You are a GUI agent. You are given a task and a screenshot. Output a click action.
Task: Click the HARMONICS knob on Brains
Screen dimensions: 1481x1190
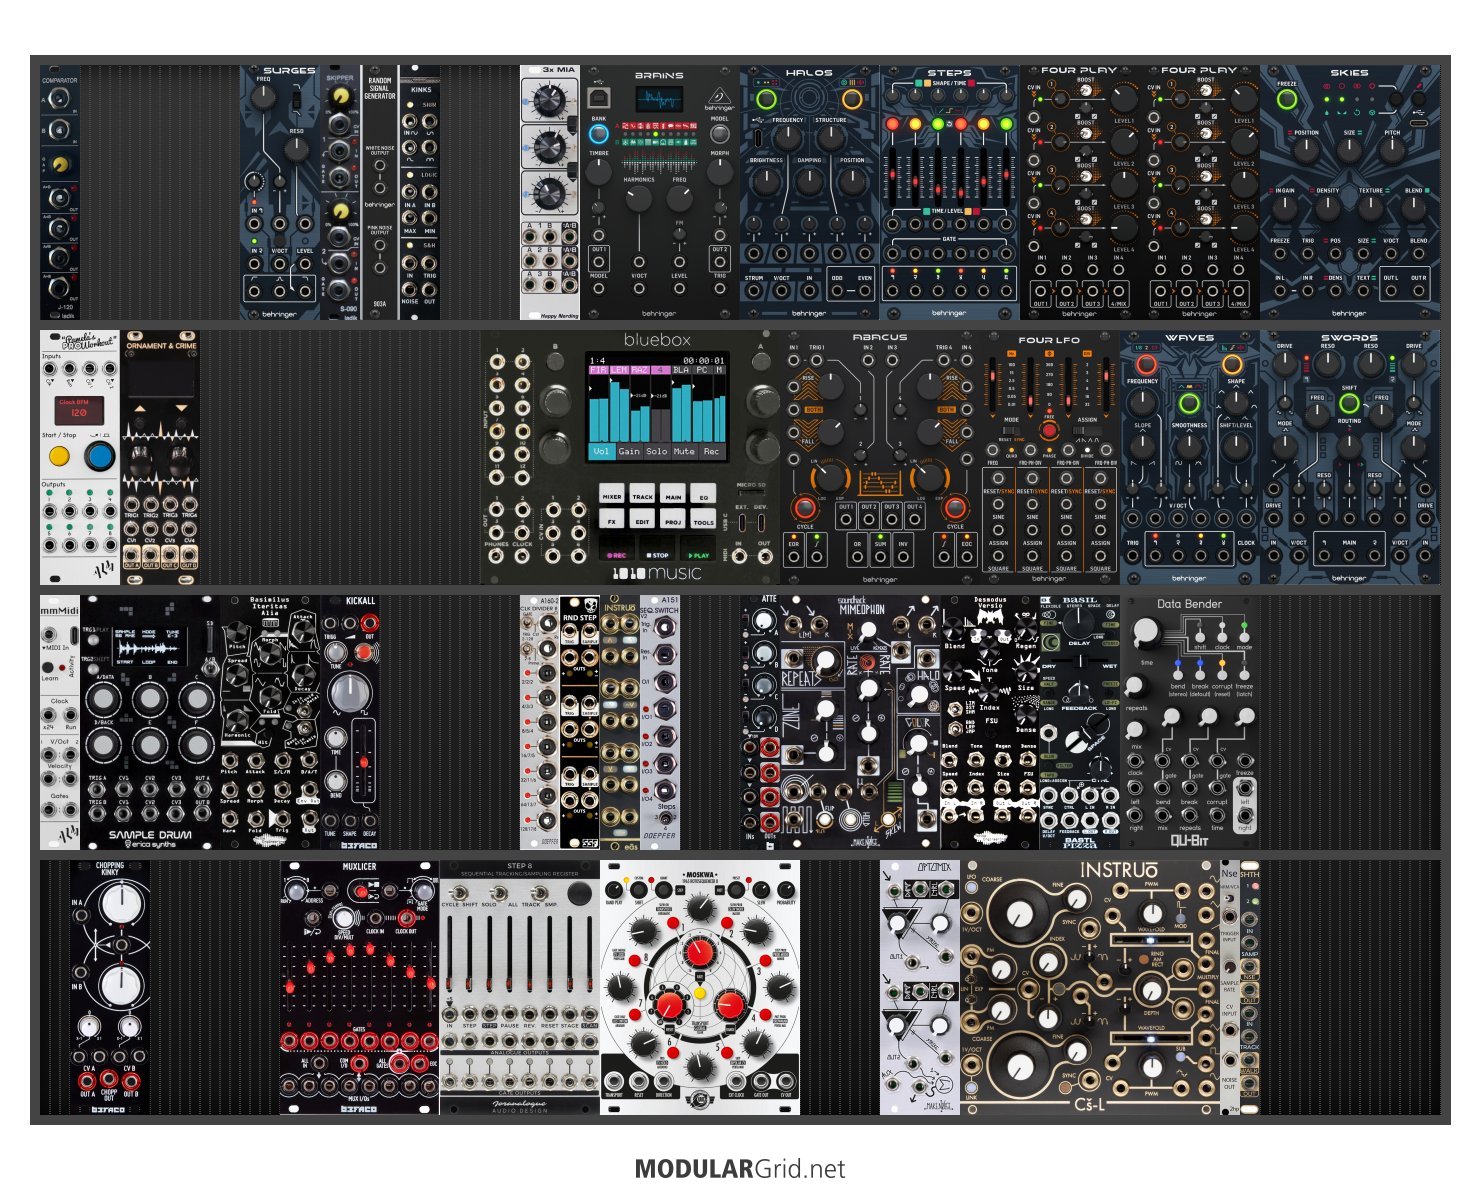tap(639, 199)
